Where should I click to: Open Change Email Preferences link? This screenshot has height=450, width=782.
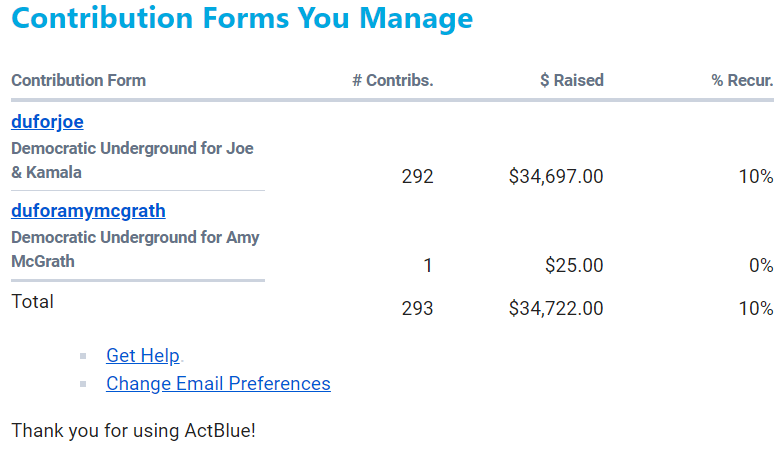218,383
